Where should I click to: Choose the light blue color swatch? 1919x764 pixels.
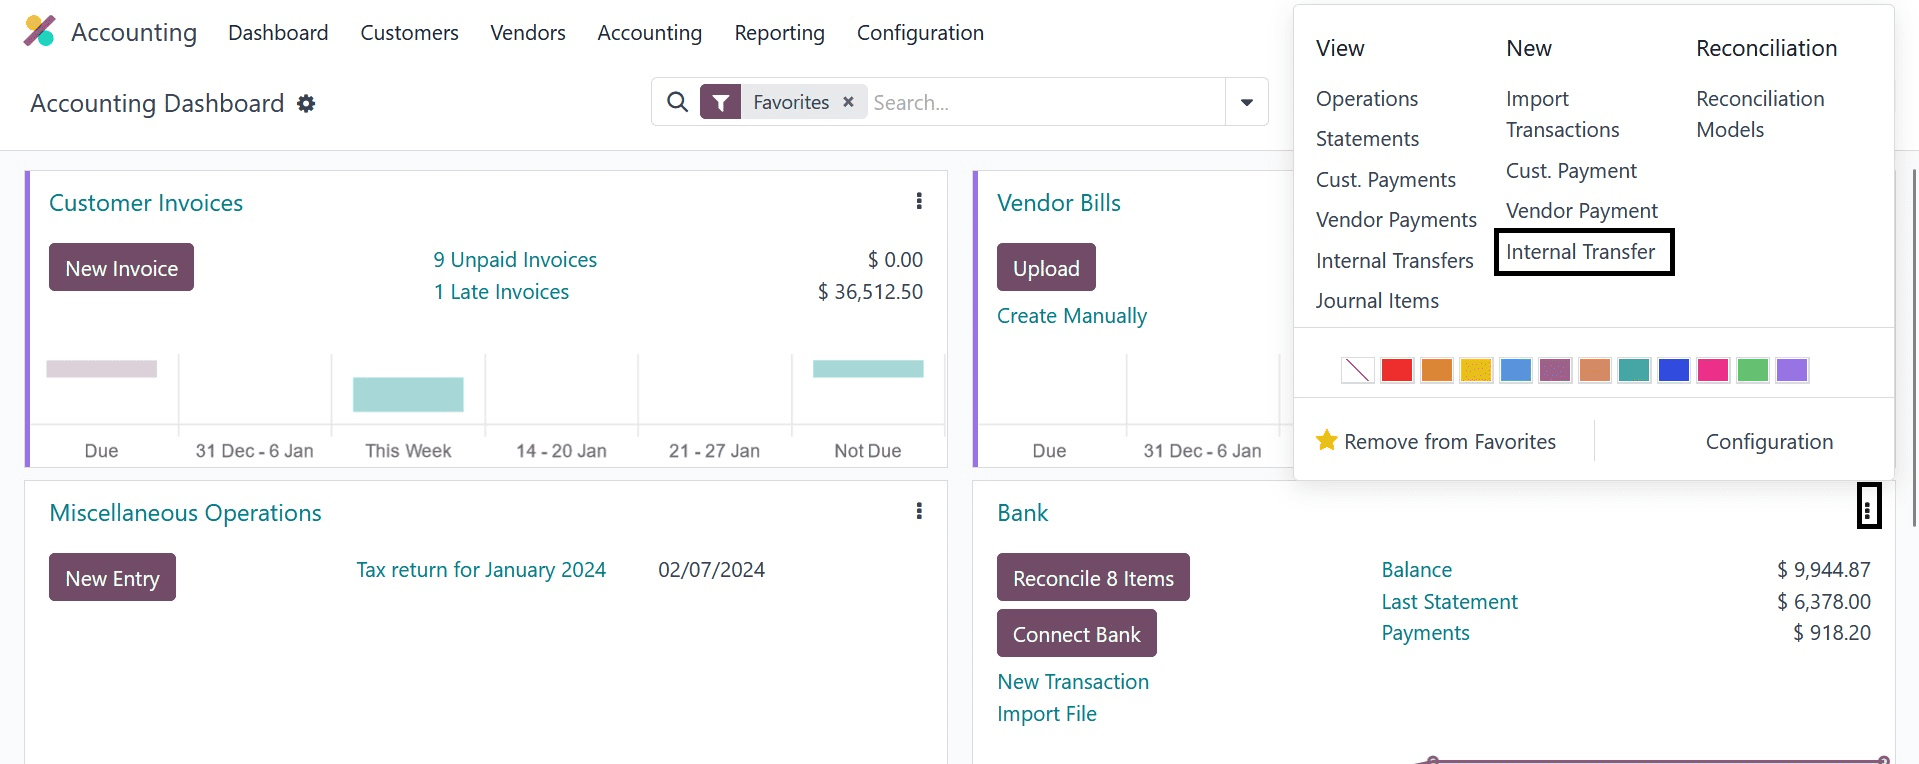(x=1515, y=370)
